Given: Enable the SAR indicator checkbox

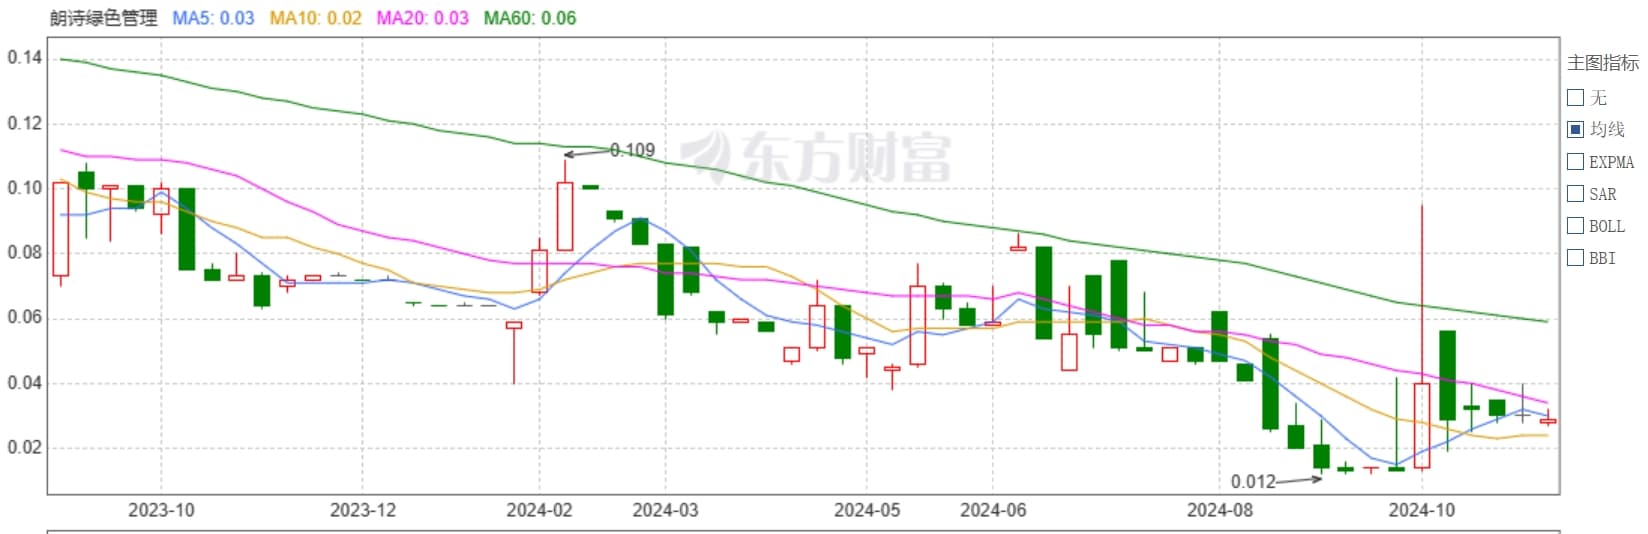Looking at the screenshot, I should pos(1575,193).
